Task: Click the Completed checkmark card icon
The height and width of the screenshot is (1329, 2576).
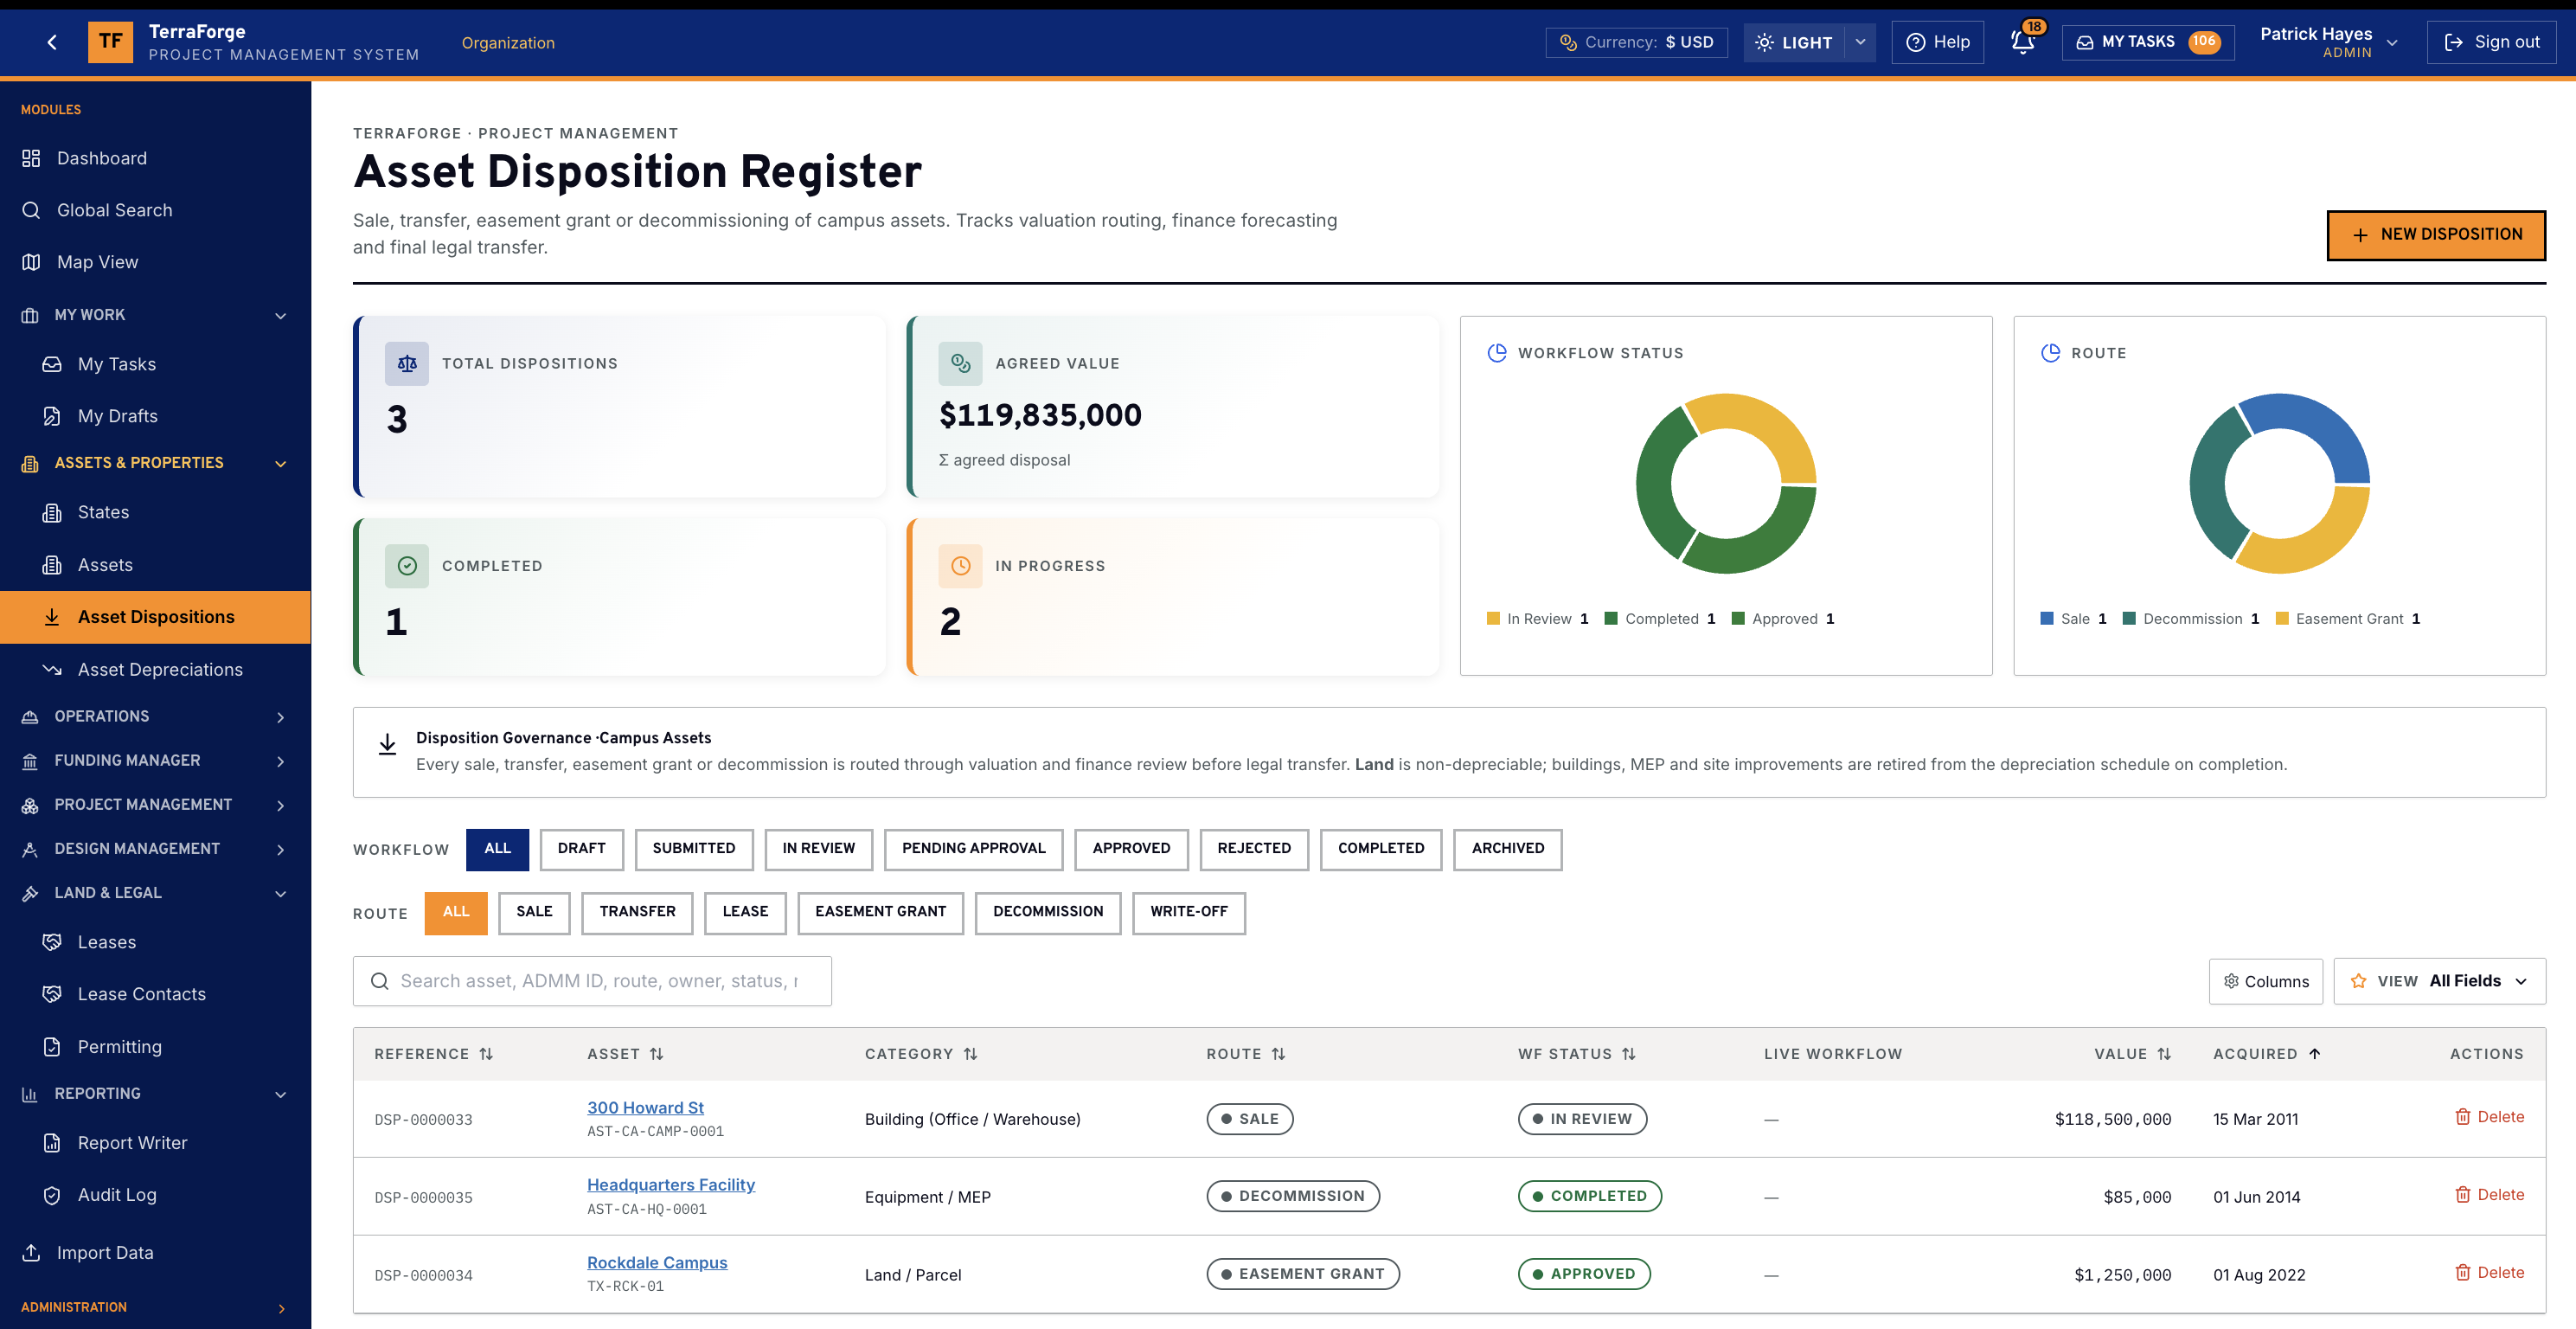Action: pyautogui.click(x=407, y=566)
